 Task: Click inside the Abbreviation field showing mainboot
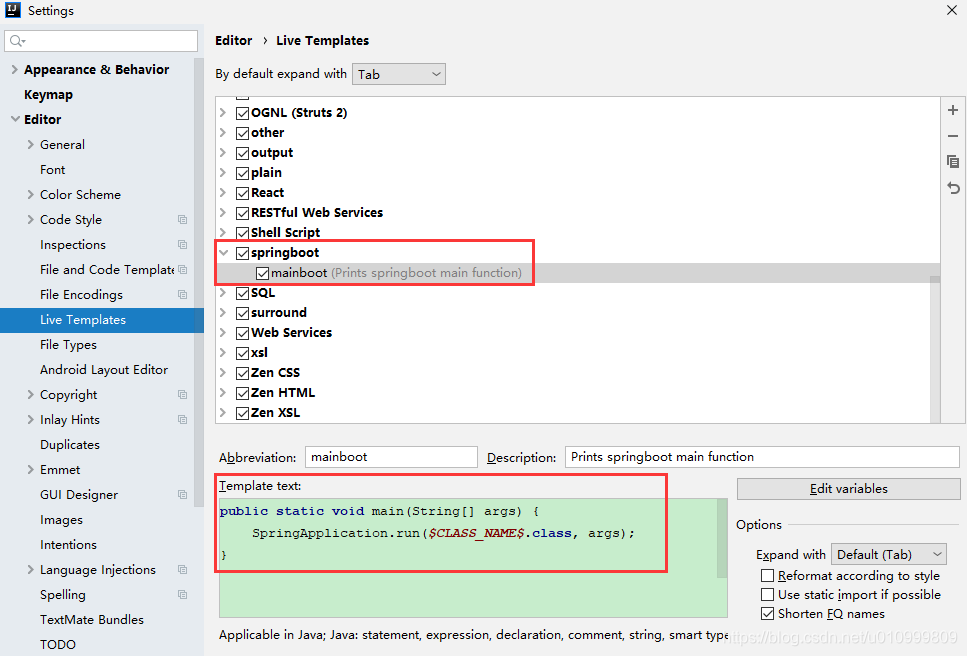click(390, 456)
